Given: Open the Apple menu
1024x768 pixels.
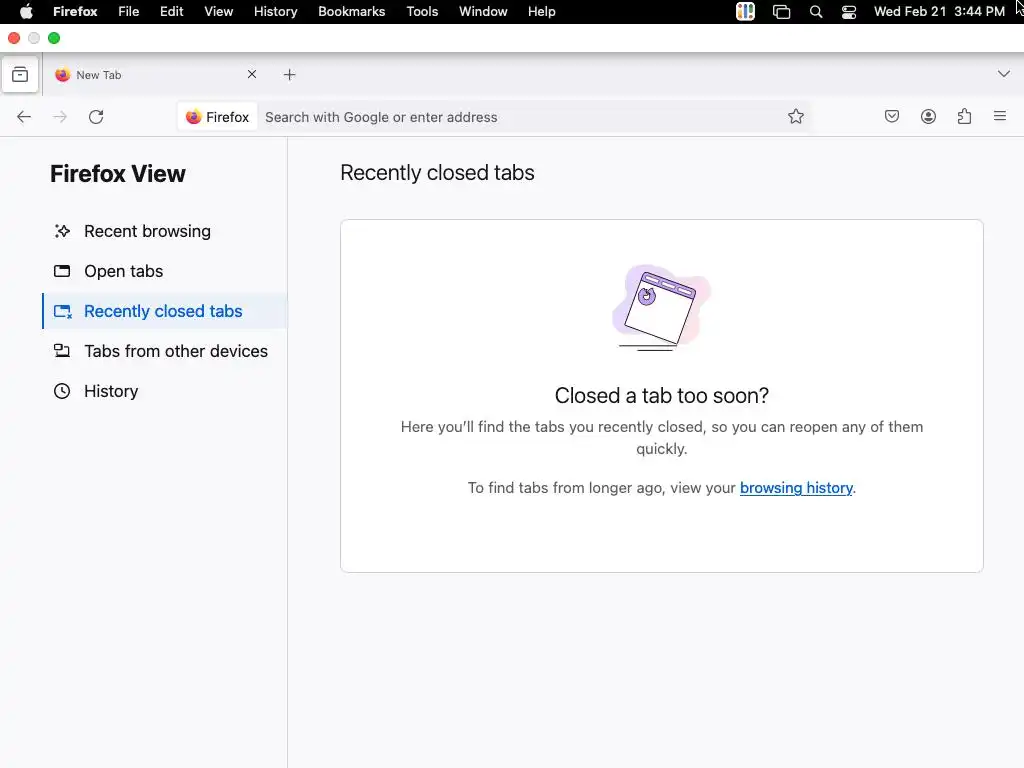Looking at the screenshot, I should (26, 12).
